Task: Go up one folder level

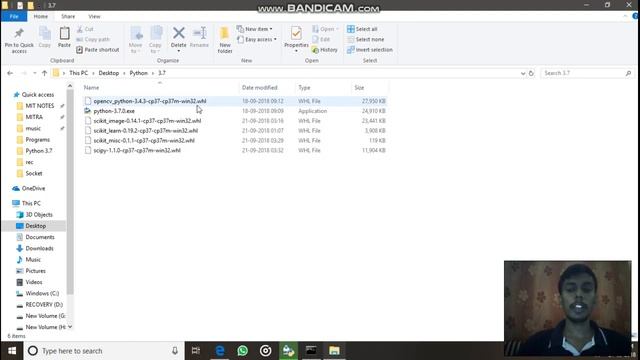Action: click(x=44, y=73)
